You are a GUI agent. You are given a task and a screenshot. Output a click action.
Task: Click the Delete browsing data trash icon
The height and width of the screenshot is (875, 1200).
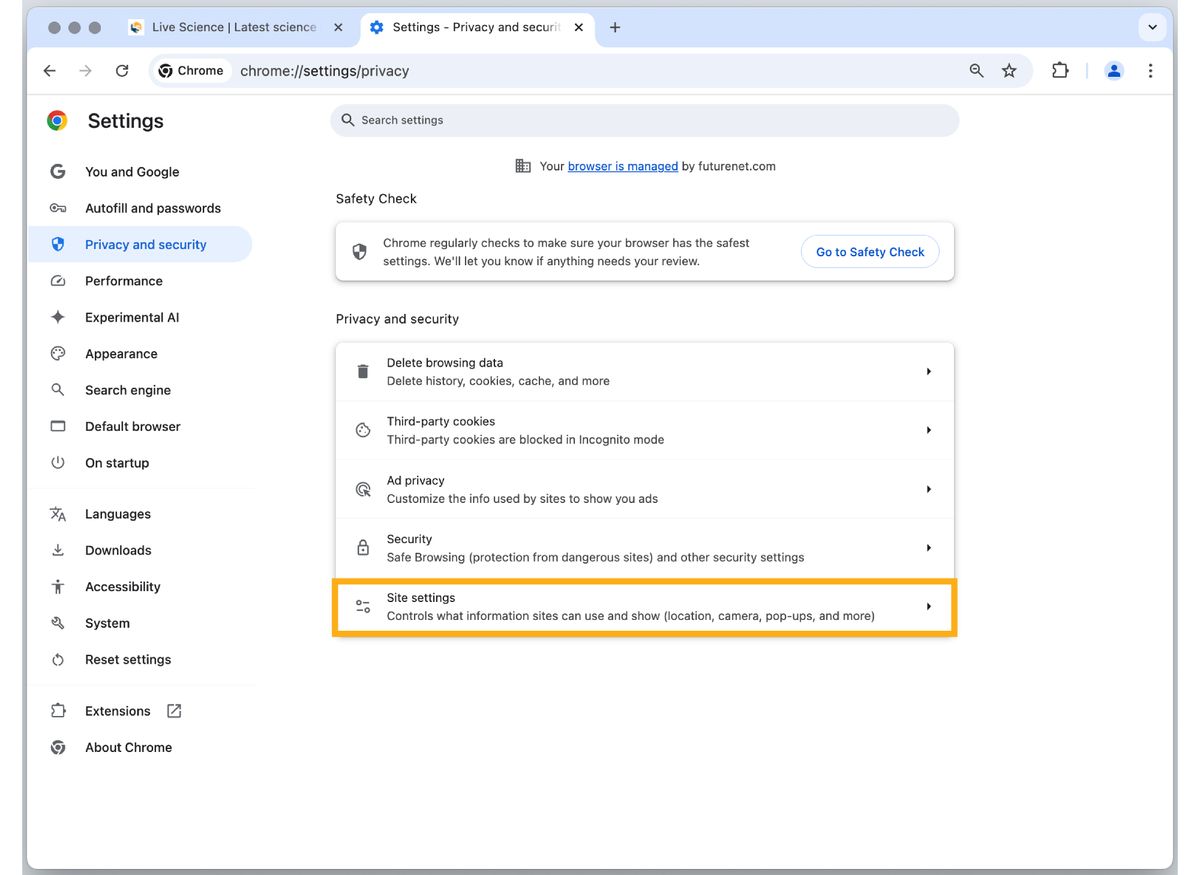pos(363,371)
